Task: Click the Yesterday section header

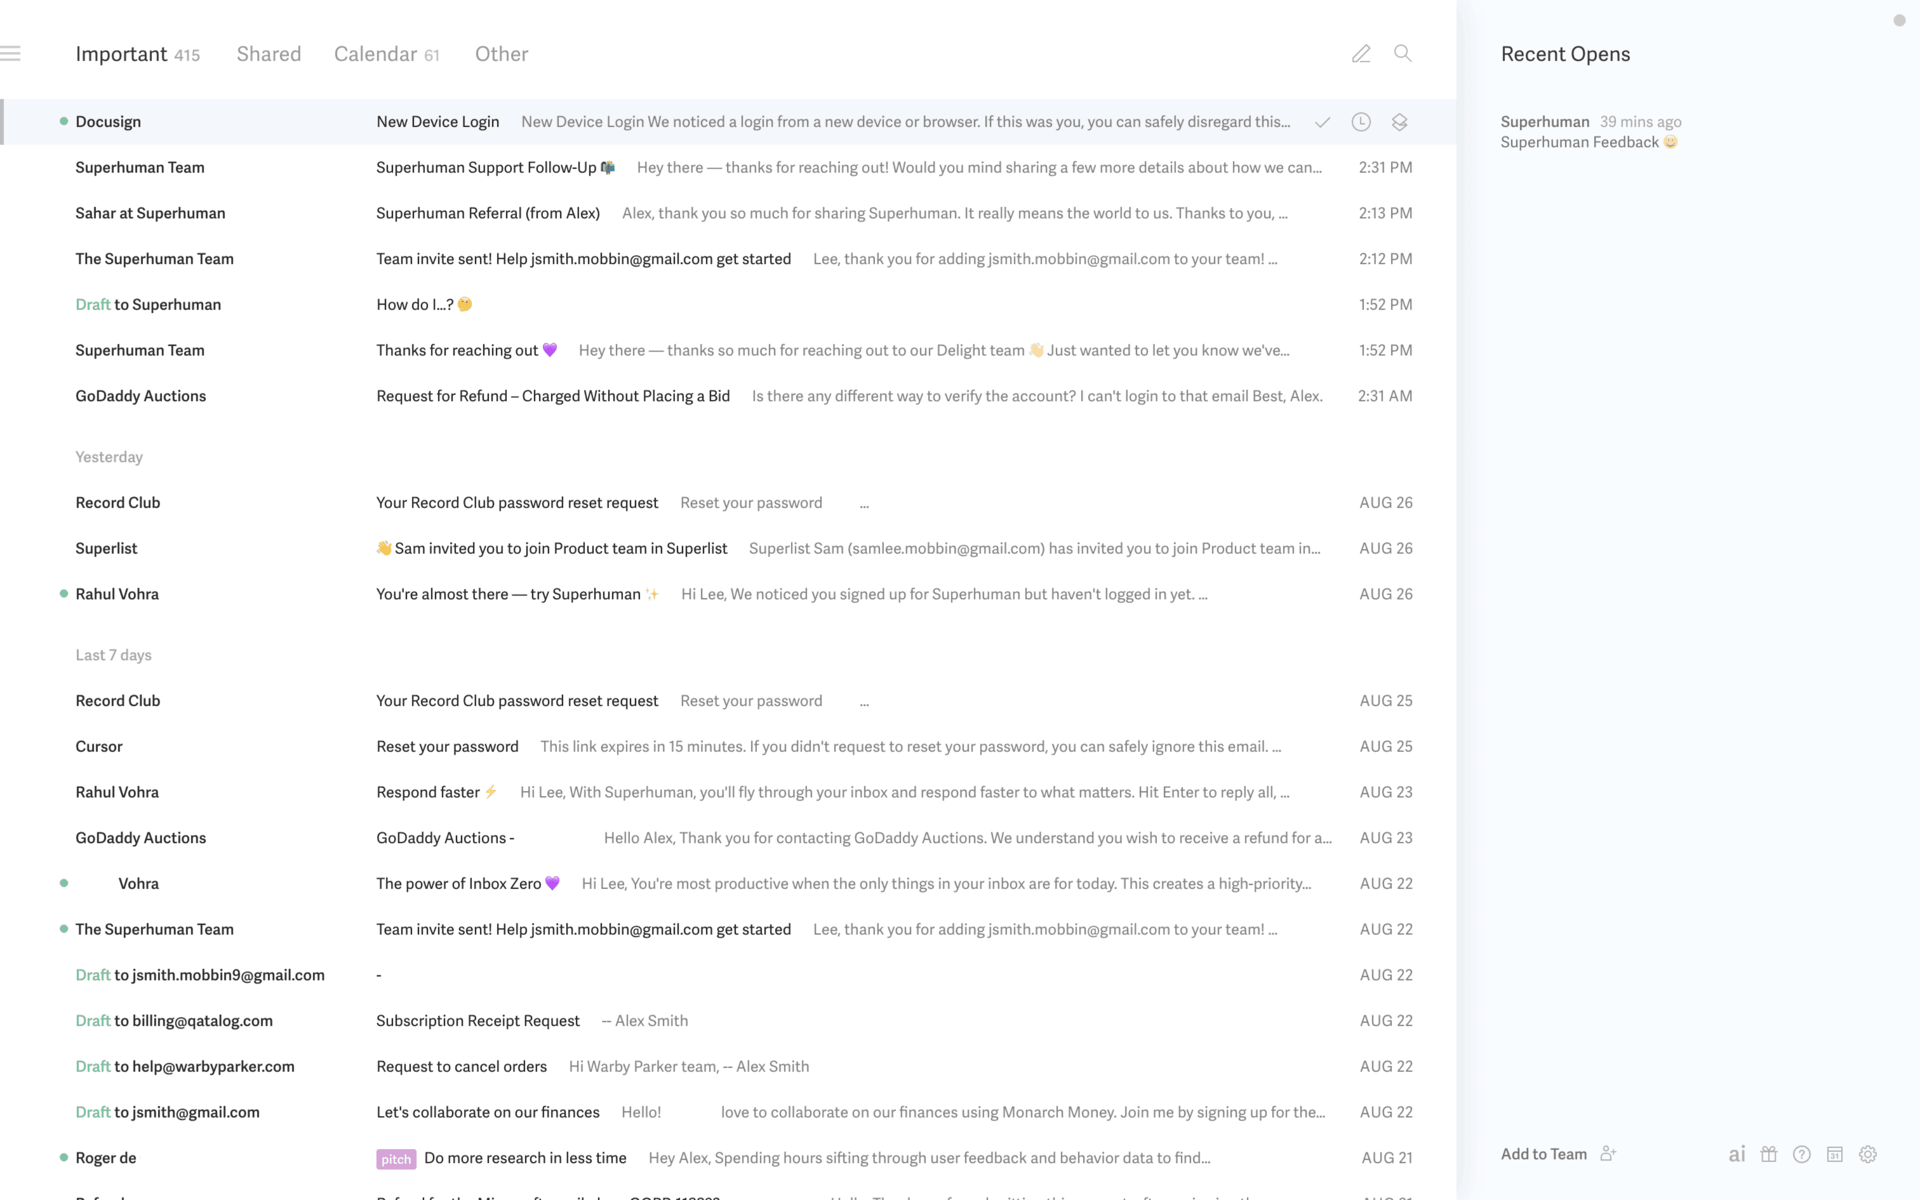Action: coord(109,457)
